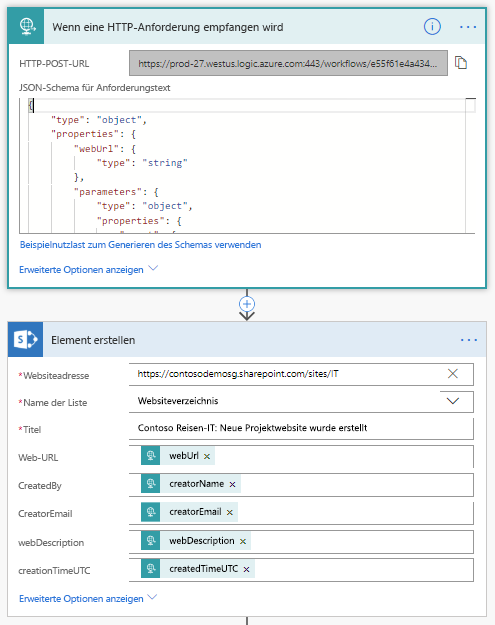Click the HTTP-POST-URL field
The width and height of the screenshot is (495, 625).
click(x=288, y=63)
